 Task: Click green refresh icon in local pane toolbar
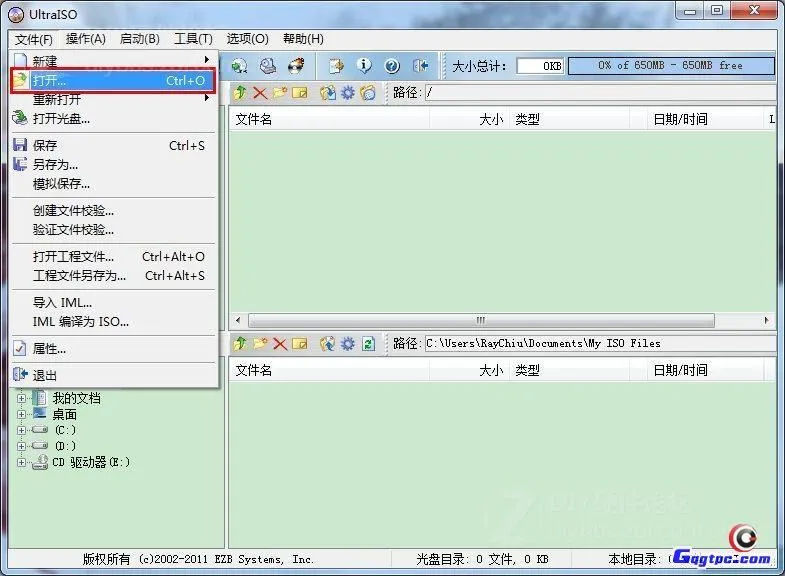[x=368, y=343]
